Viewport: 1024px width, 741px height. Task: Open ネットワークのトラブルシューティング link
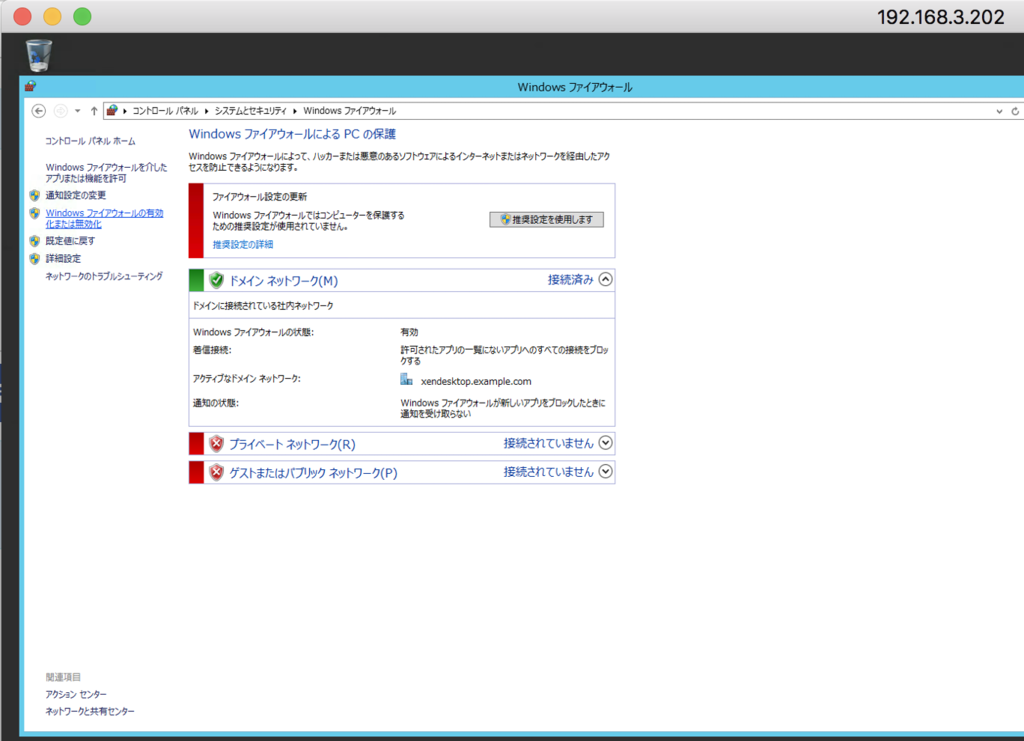104,276
